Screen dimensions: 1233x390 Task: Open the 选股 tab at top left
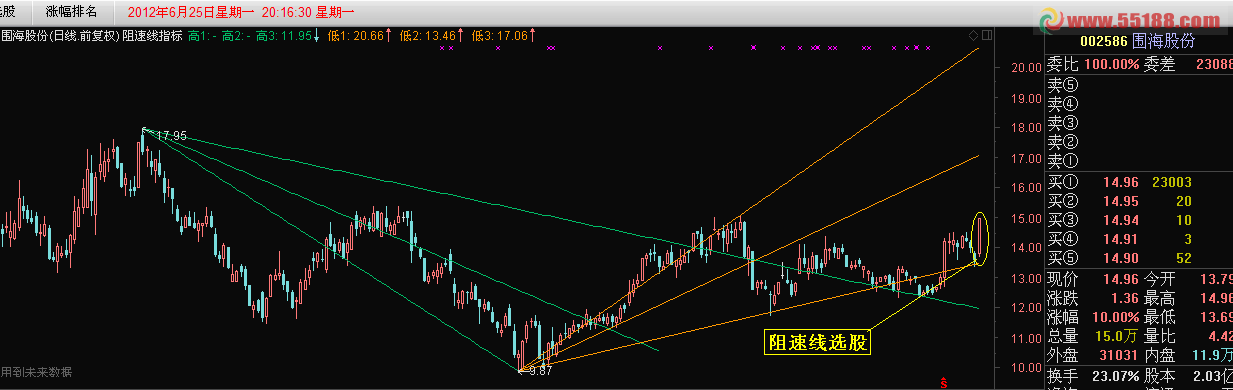point(10,11)
